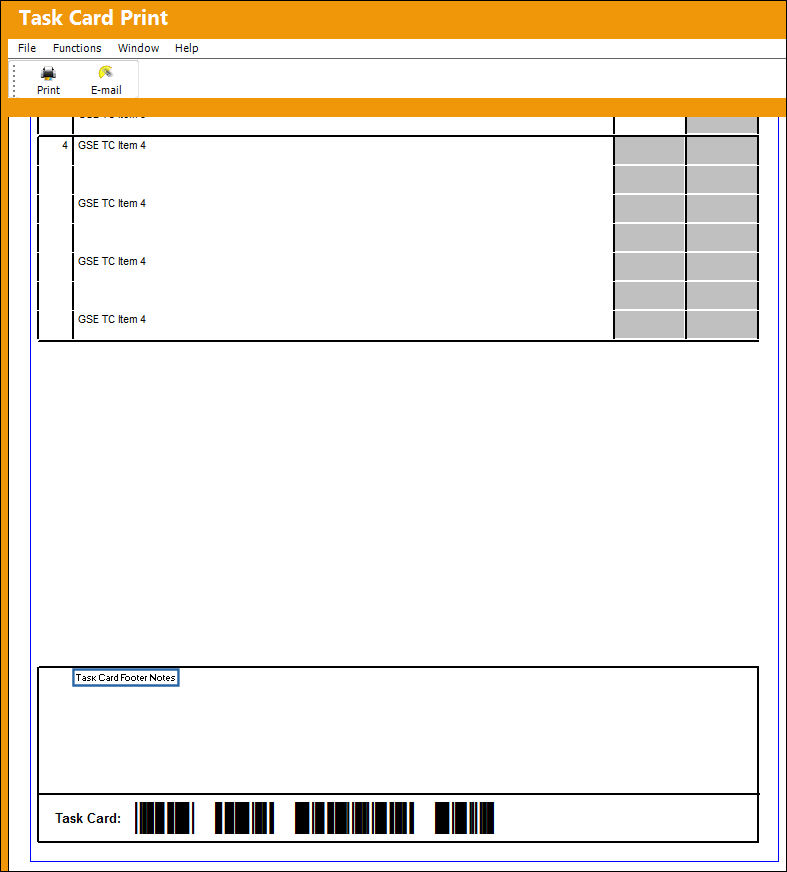This screenshot has height=872, width=787.
Task: Click the Task Card Print window title
Action: (93, 18)
